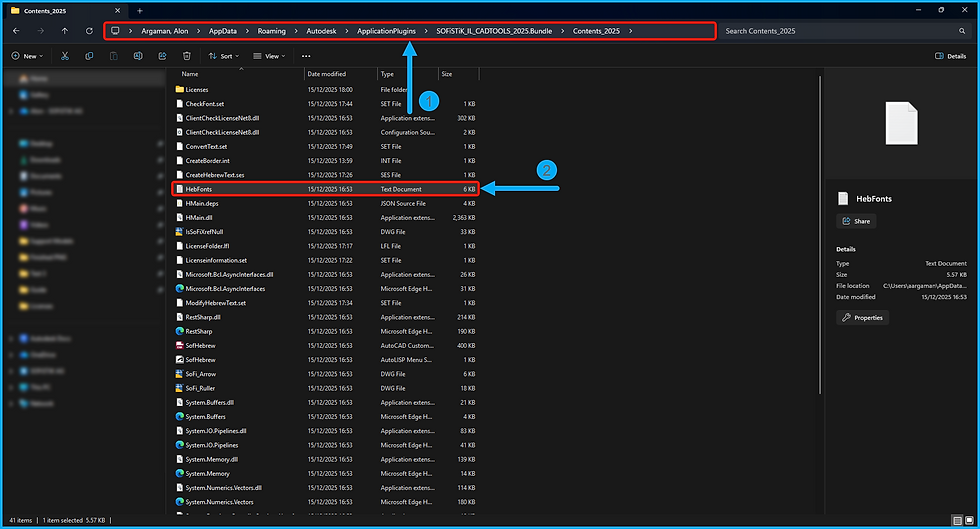Click the HebFonts preview thumbnail in details pane
Viewport: 980px width, 529px height.
(x=901, y=123)
